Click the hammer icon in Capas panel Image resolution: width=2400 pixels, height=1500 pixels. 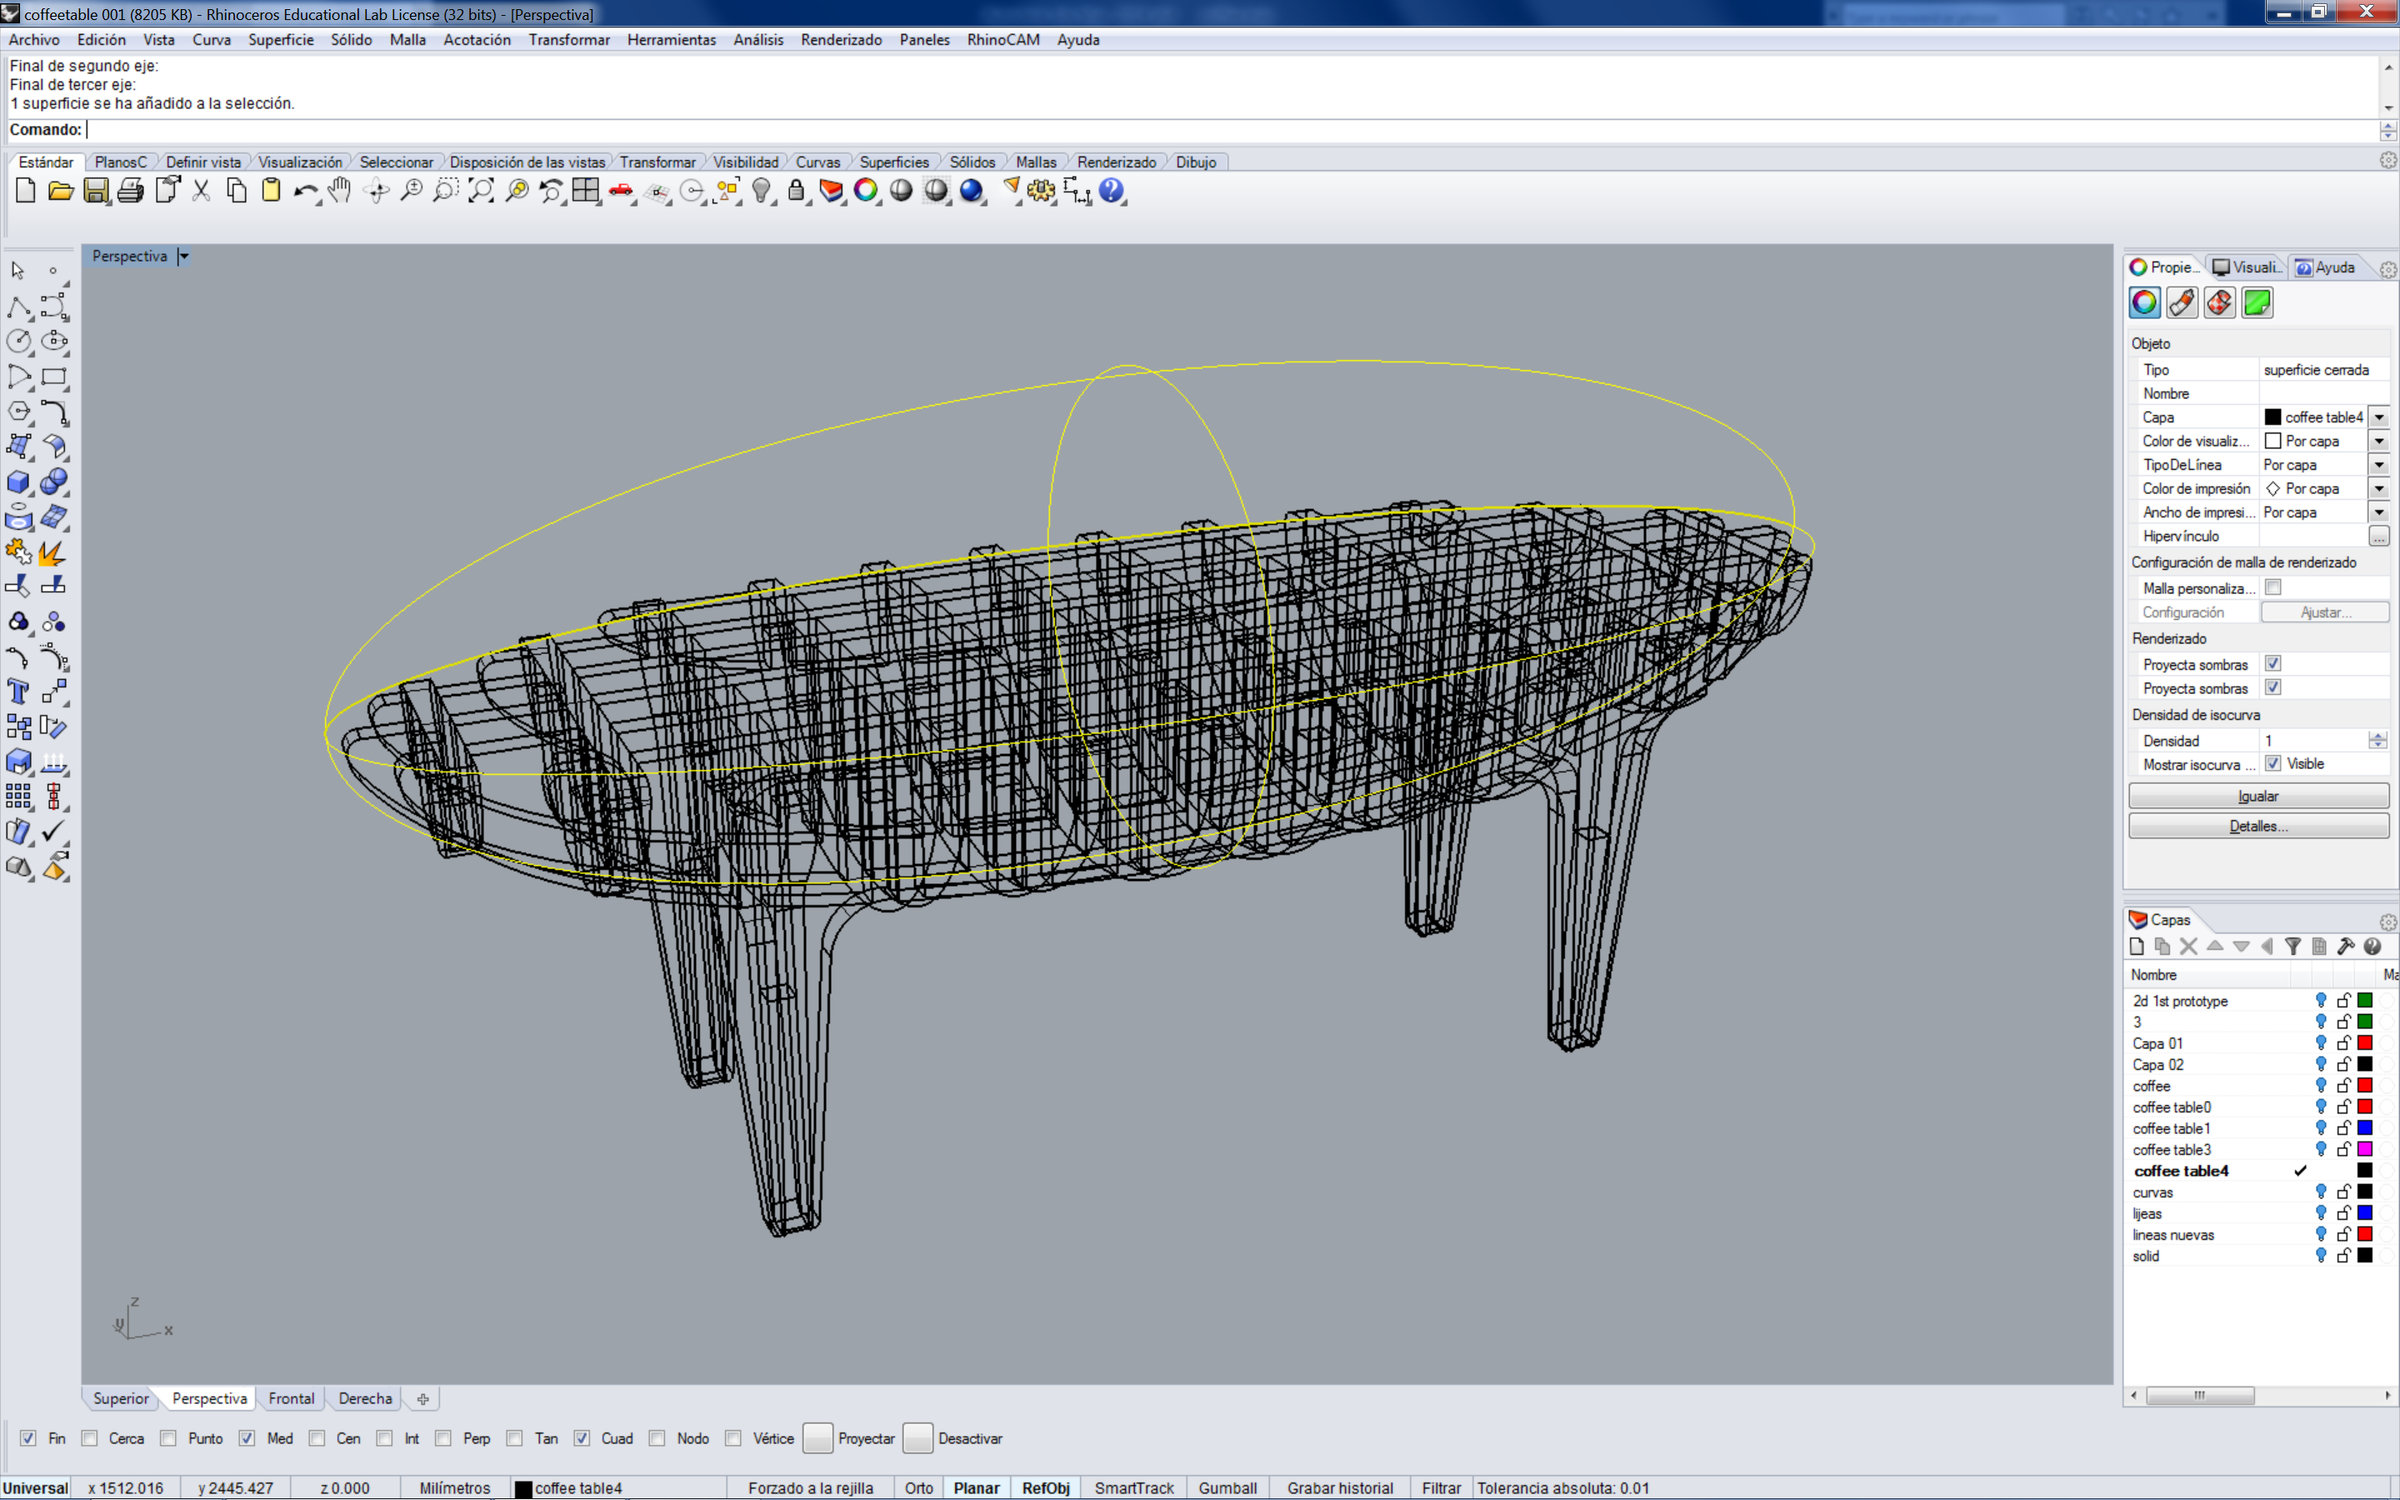point(2346,946)
